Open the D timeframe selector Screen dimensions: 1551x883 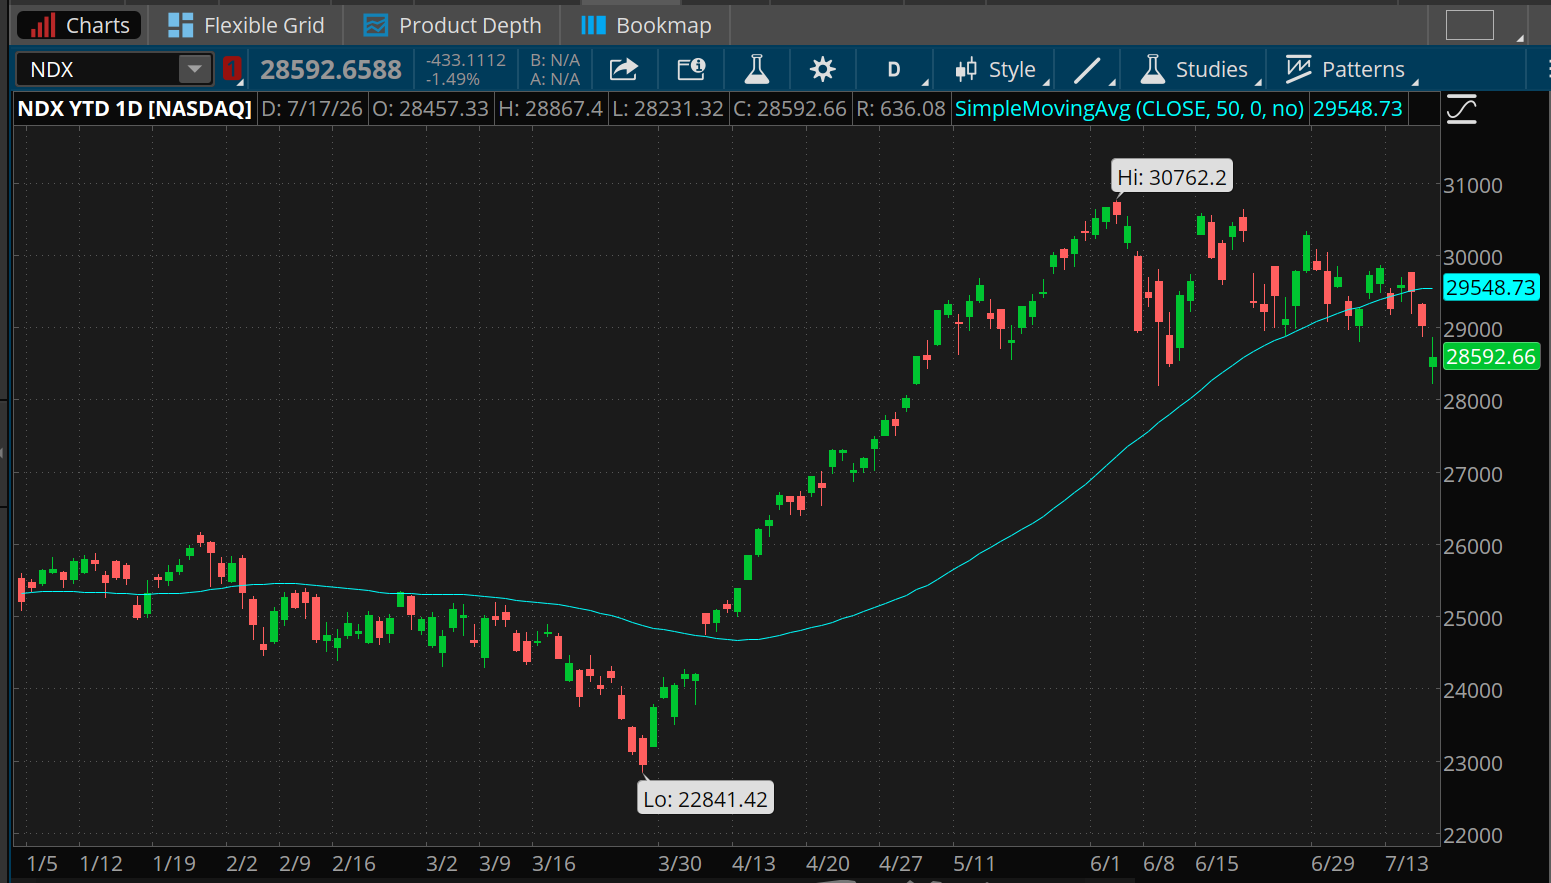coord(895,69)
